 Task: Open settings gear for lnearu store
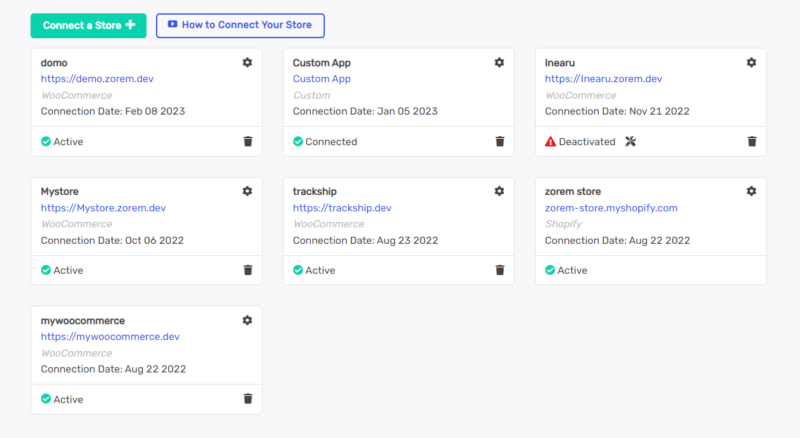pos(752,62)
